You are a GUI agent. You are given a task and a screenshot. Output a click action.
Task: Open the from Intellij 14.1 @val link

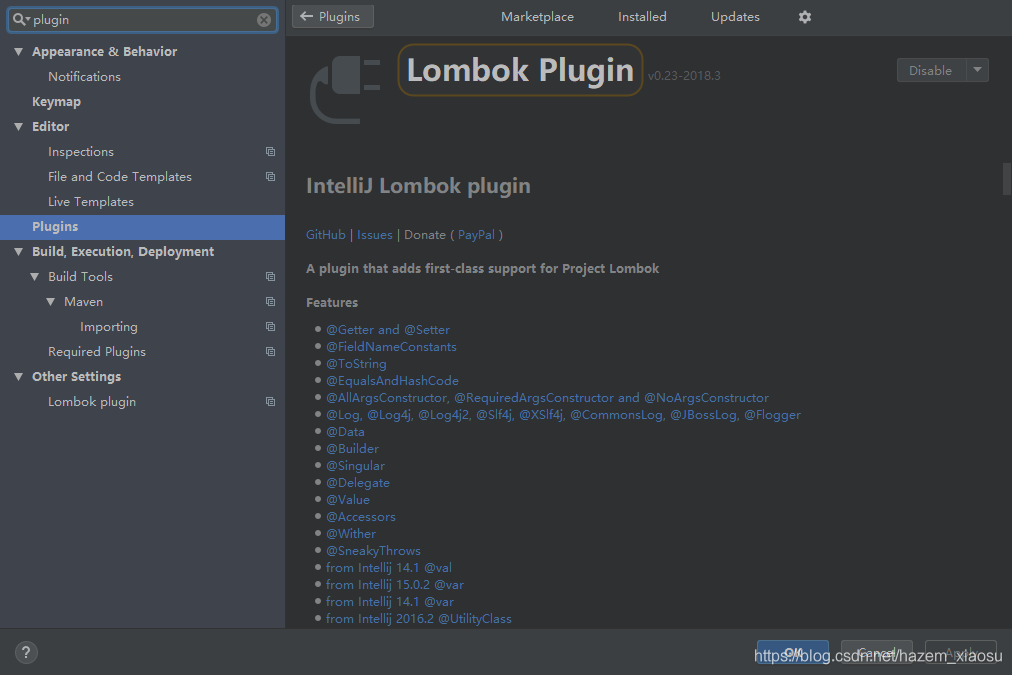click(389, 568)
